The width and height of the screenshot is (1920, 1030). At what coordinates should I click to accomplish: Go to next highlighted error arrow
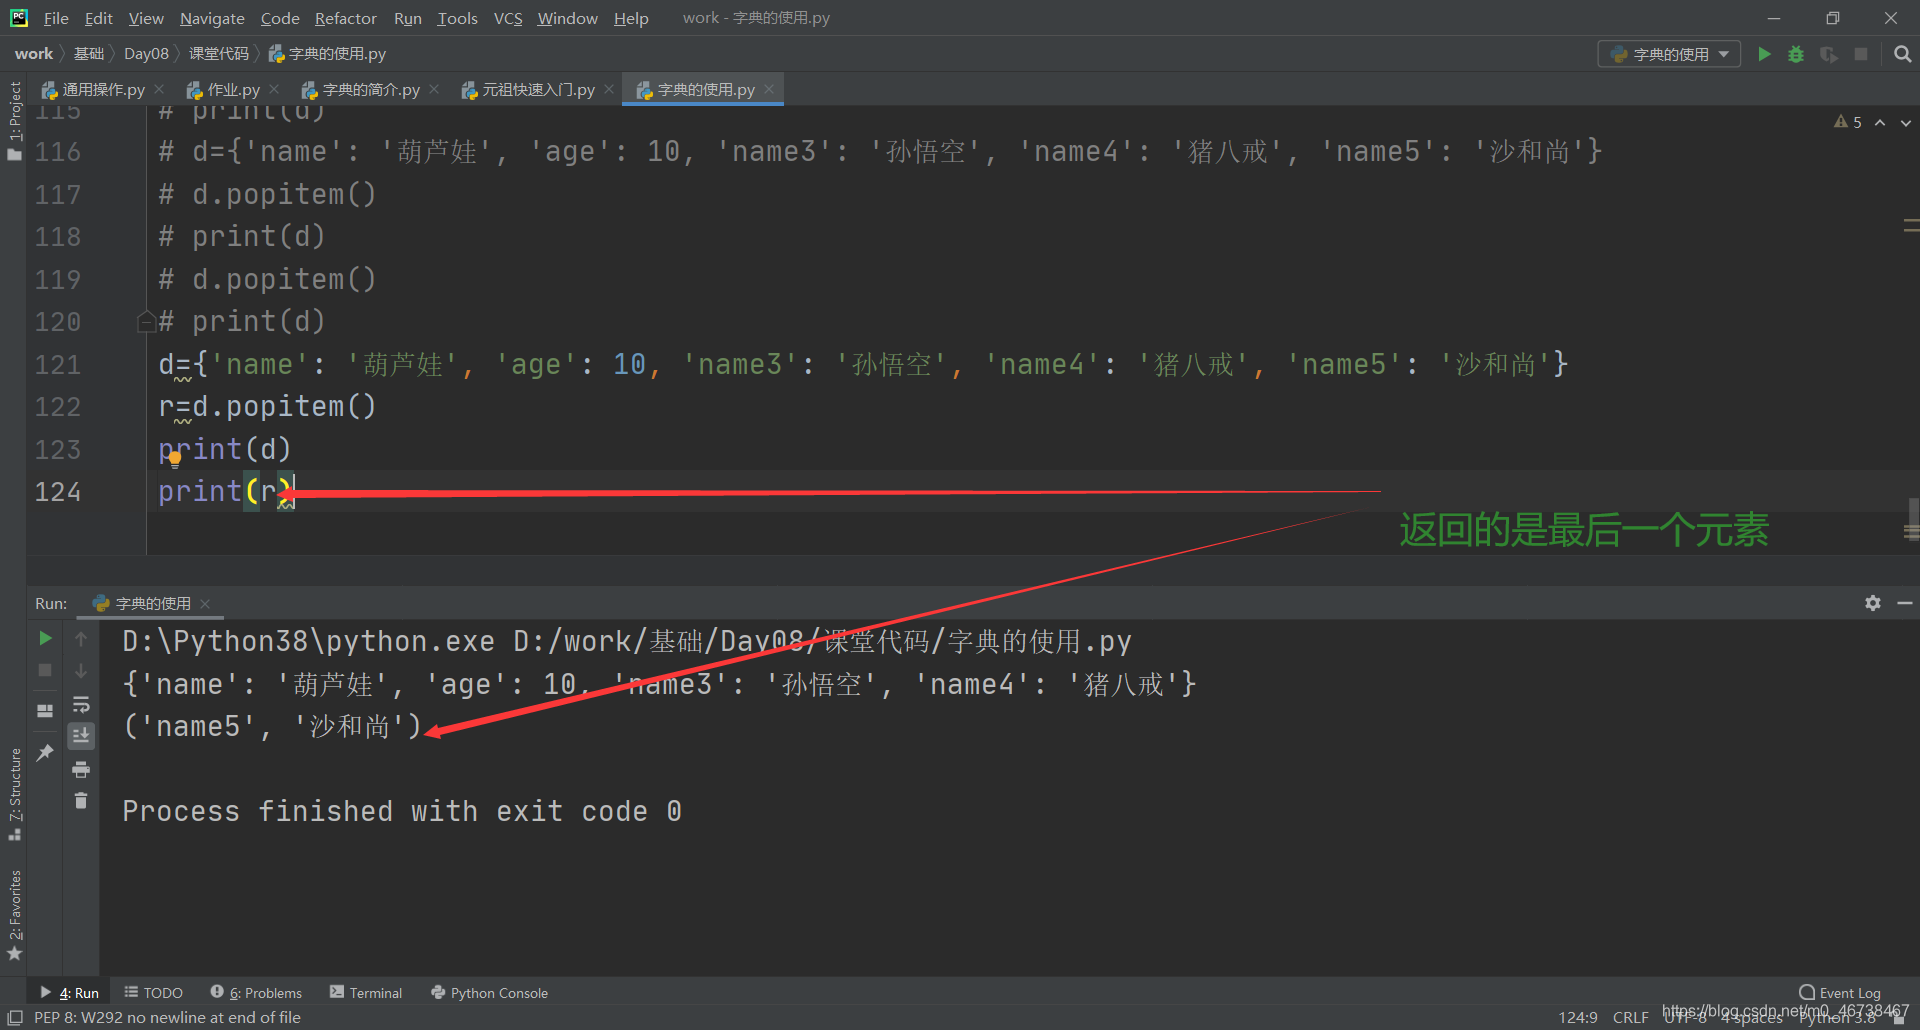point(1905,122)
